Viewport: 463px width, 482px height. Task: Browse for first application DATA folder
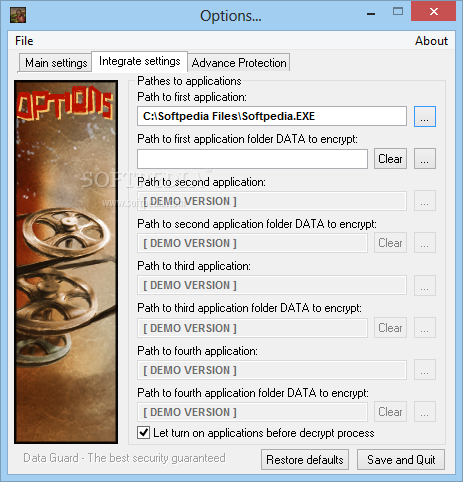(425, 159)
